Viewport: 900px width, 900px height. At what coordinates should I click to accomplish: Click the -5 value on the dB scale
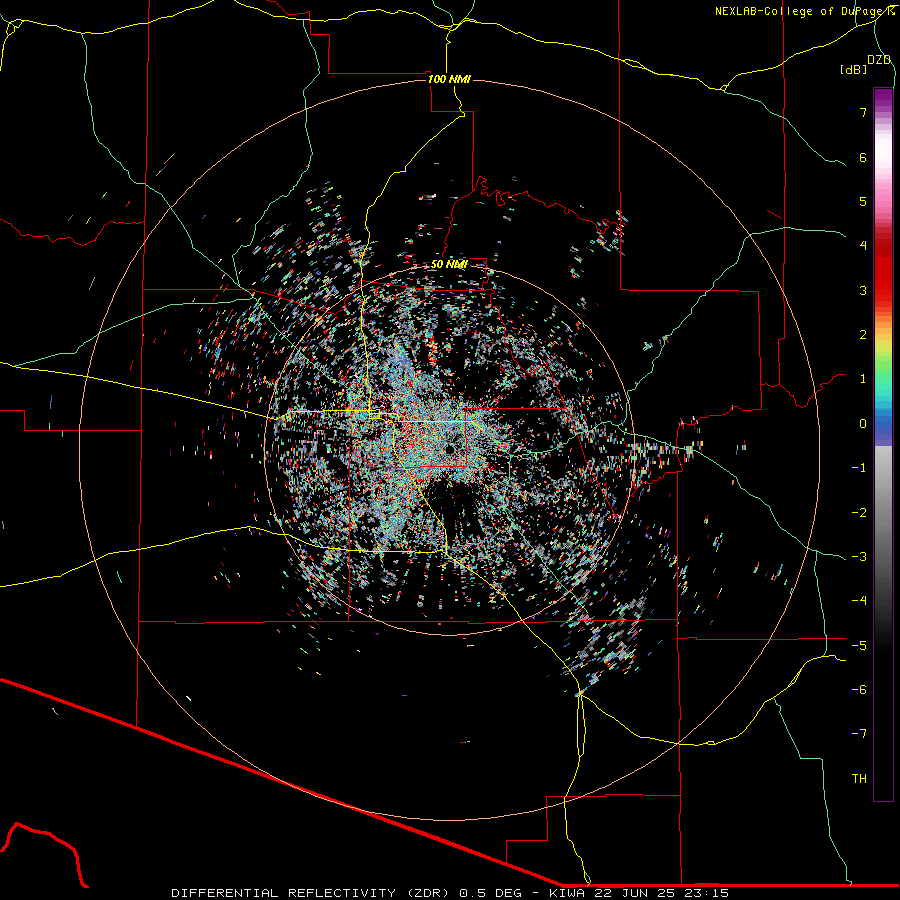859,646
